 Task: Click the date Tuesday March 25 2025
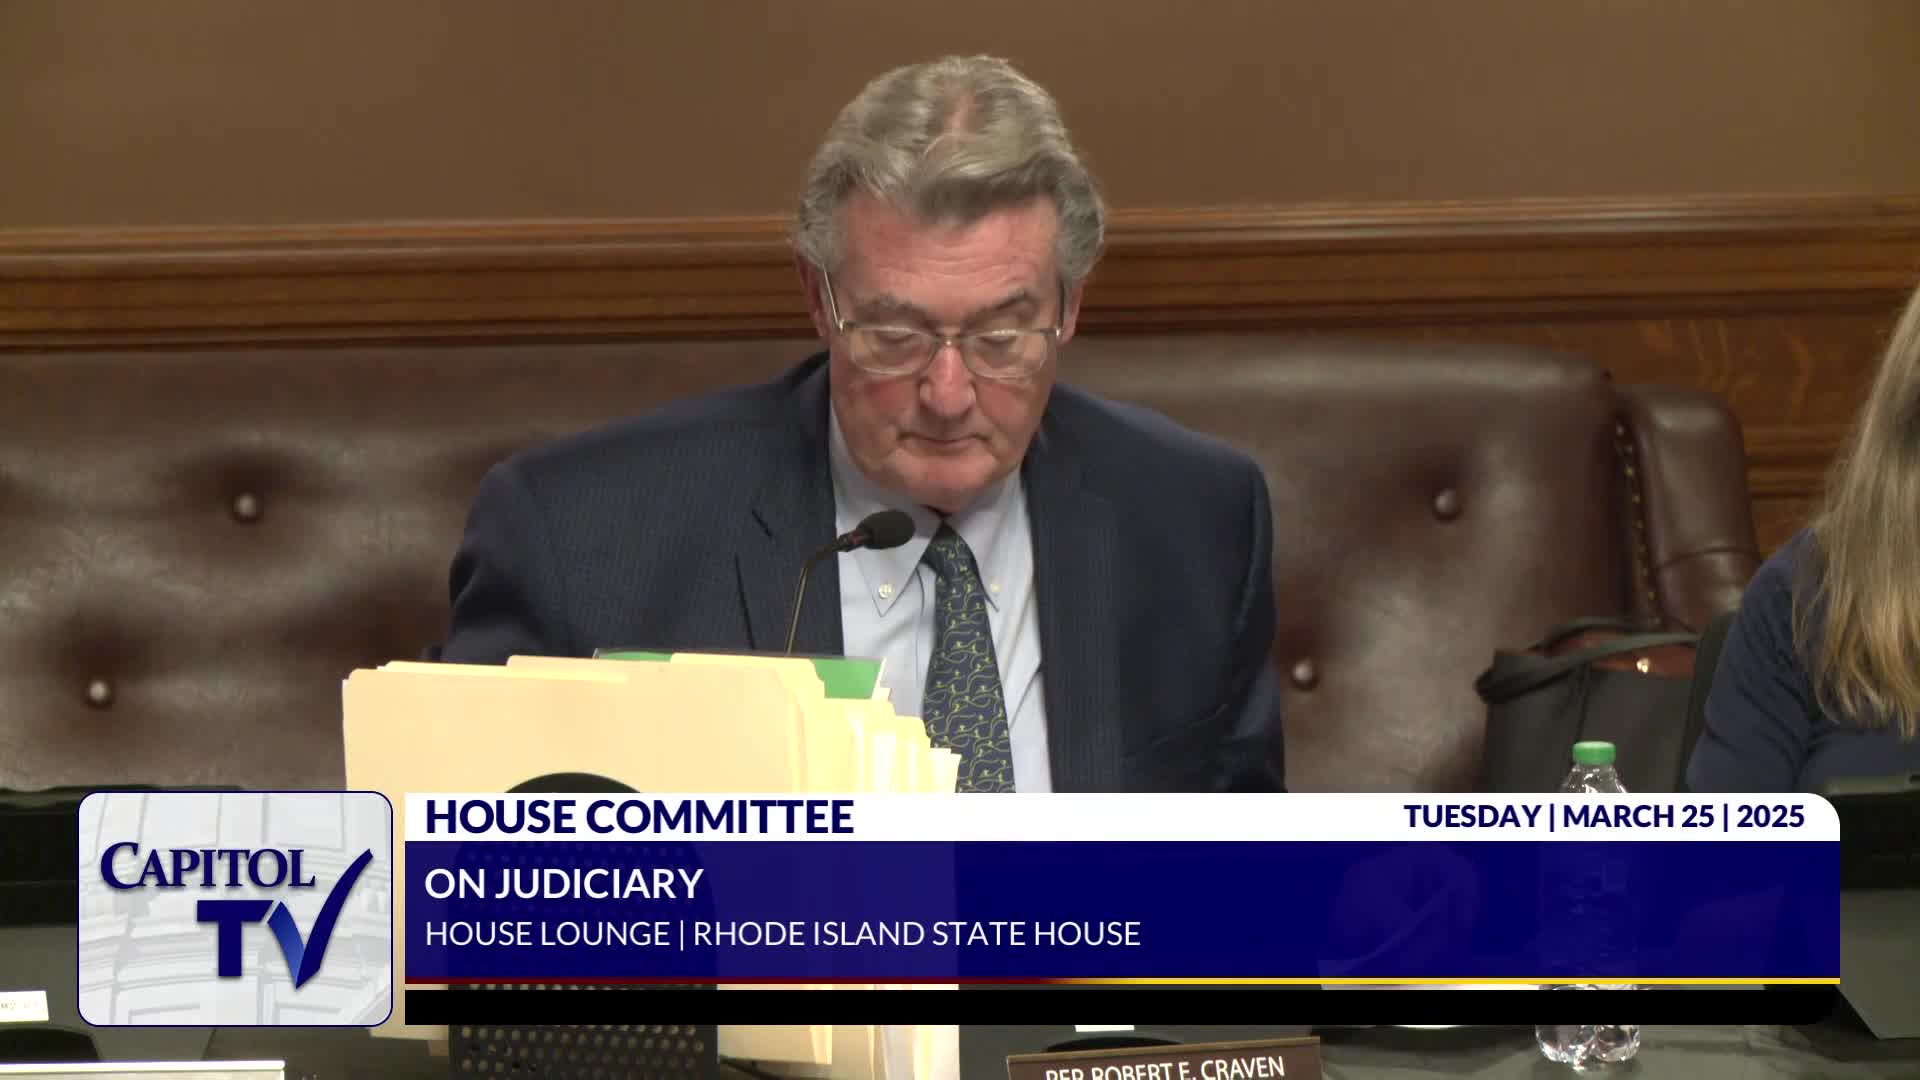pos(1603,817)
